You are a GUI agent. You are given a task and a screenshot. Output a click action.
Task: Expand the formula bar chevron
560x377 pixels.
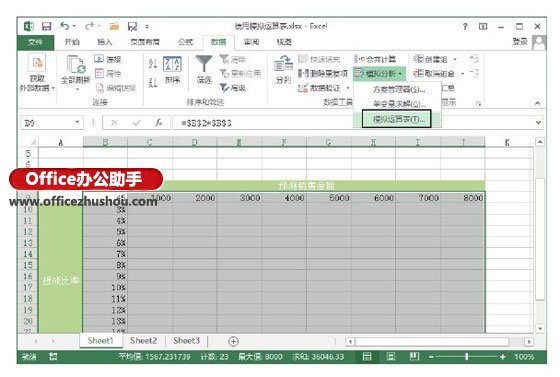538,123
